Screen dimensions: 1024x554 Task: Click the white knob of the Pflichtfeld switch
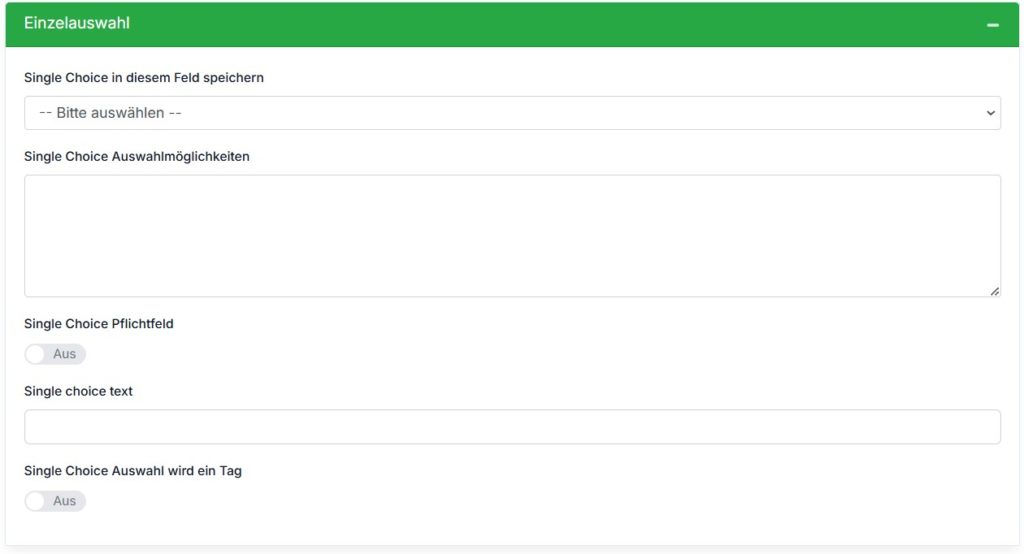35,354
